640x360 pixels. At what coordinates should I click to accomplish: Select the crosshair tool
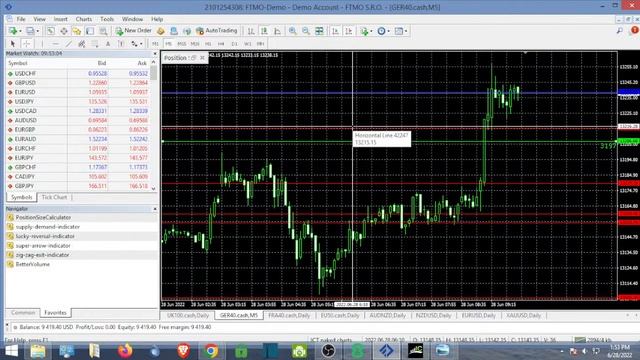coord(27,44)
